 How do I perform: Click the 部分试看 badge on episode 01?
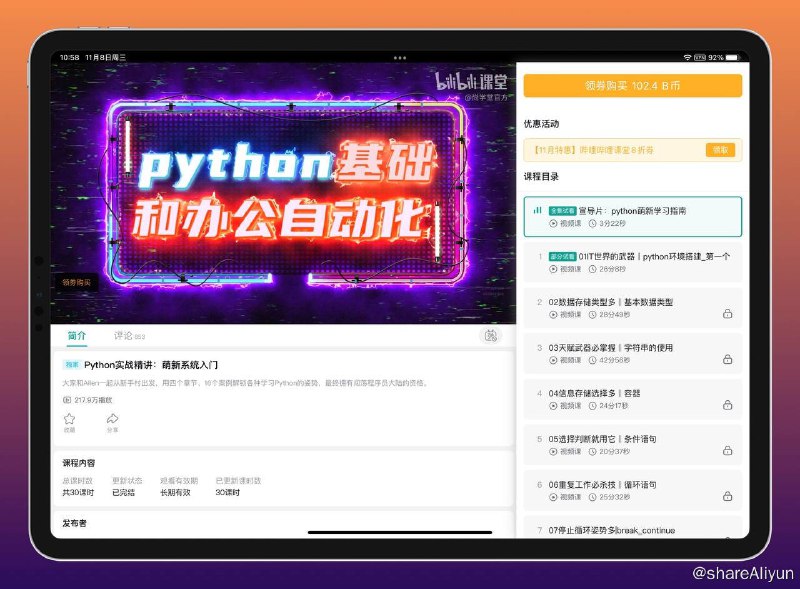pyautogui.click(x=563, y=255)
